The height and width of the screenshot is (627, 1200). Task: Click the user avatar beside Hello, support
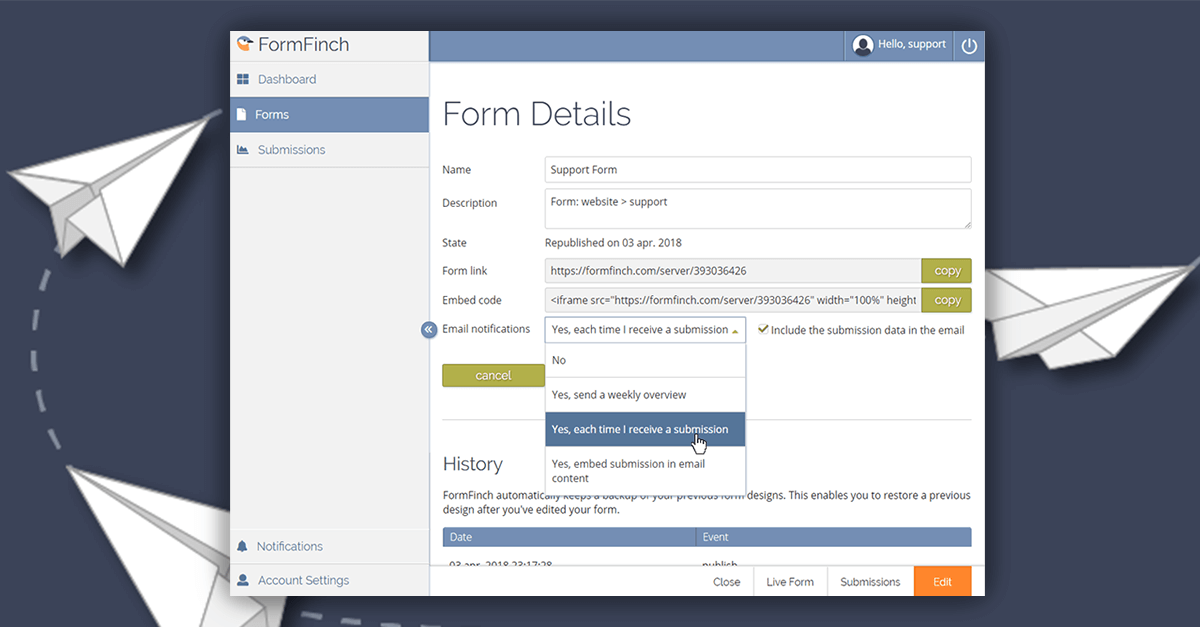tap(863, 45)
